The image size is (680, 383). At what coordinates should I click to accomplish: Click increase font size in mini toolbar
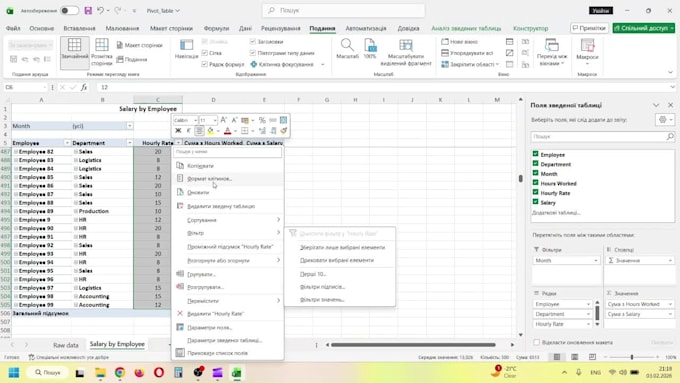[x=224, y=120]
